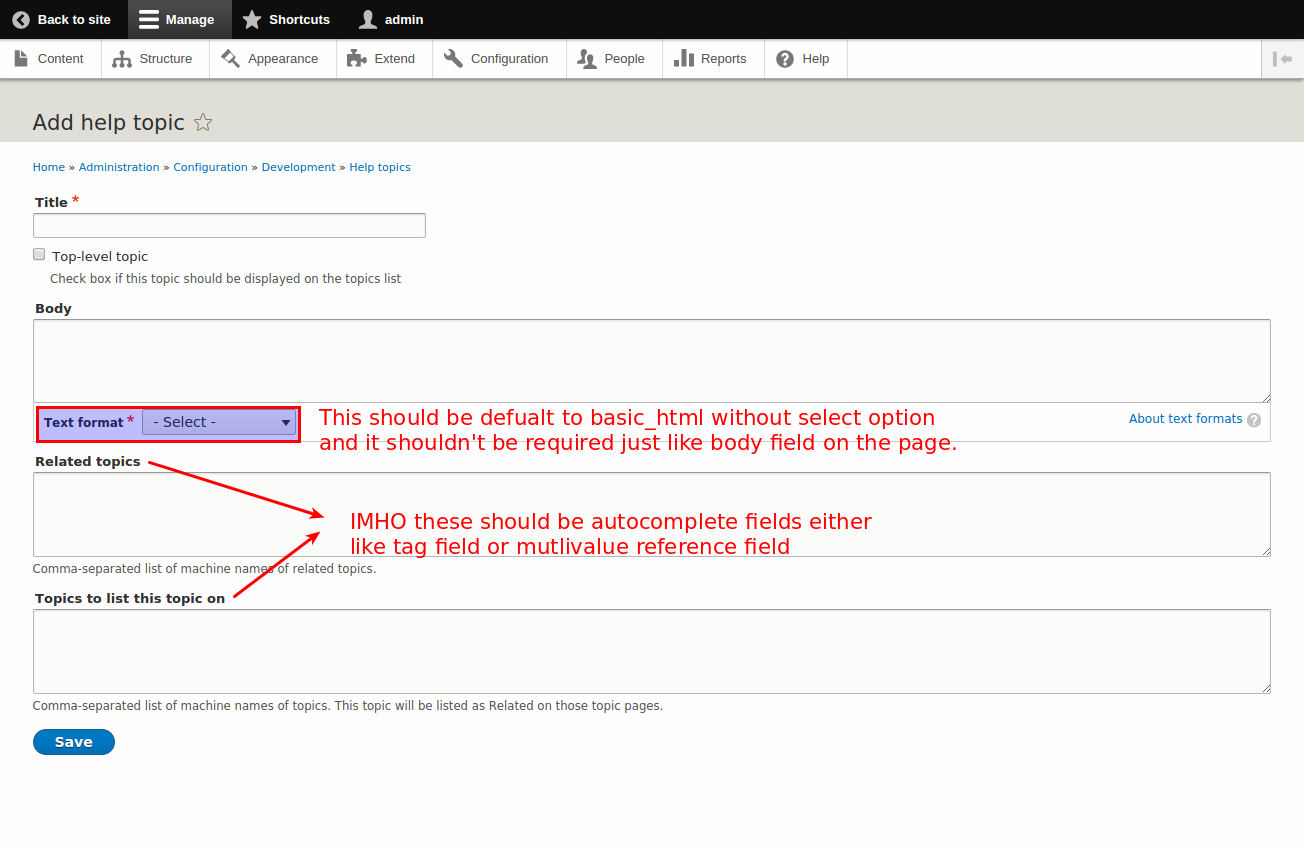This screenshot has height=849, width=1304.
Task: Enable the Top-level topic checkbox
Action: pyautogui.click(x=38, y=254)
